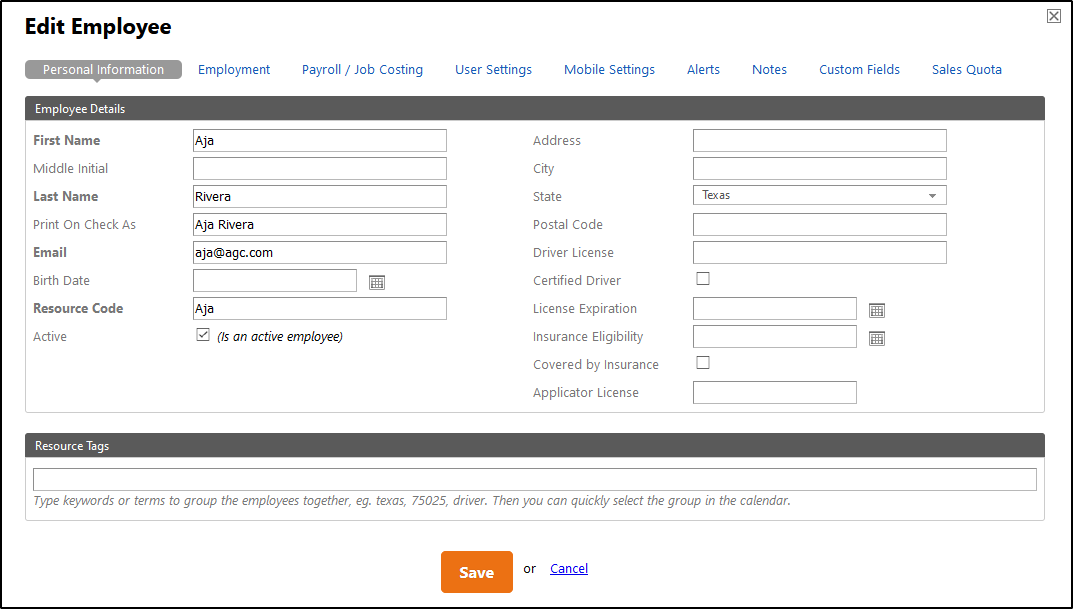Viewport: 1073px width, 609px height.
Task: Click the orange Save button
Action: click(476, 572)
